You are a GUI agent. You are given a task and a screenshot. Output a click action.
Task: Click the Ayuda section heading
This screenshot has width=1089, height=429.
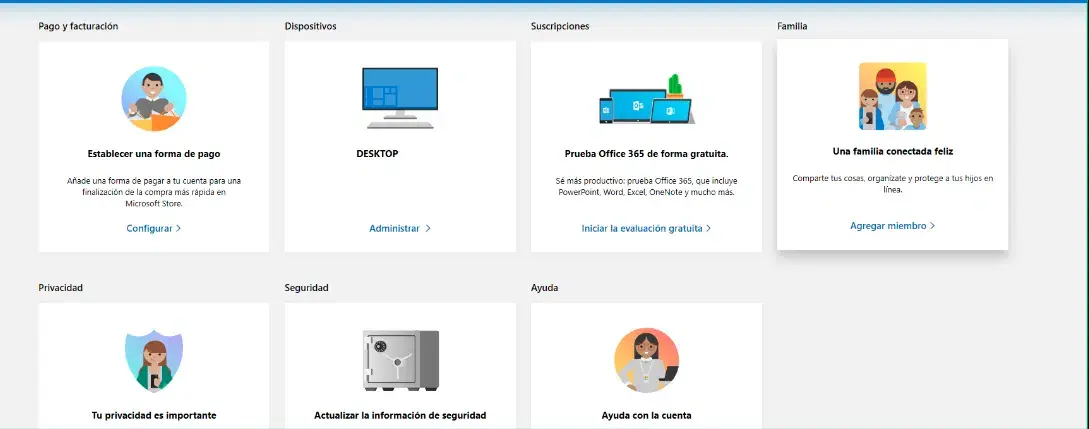(544, 287)
